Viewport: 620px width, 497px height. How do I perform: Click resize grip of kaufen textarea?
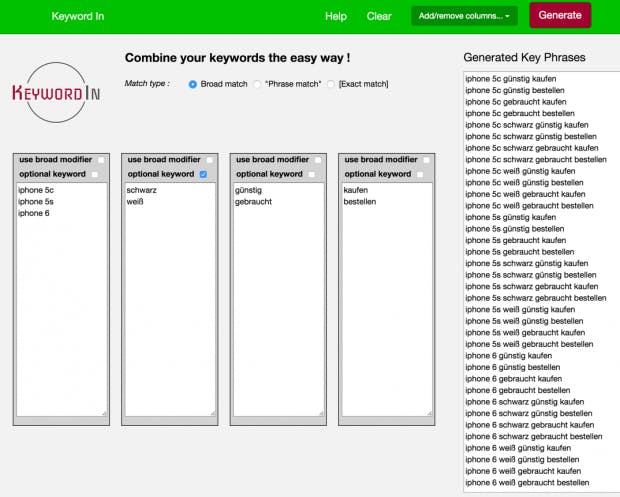coord(429,413)
